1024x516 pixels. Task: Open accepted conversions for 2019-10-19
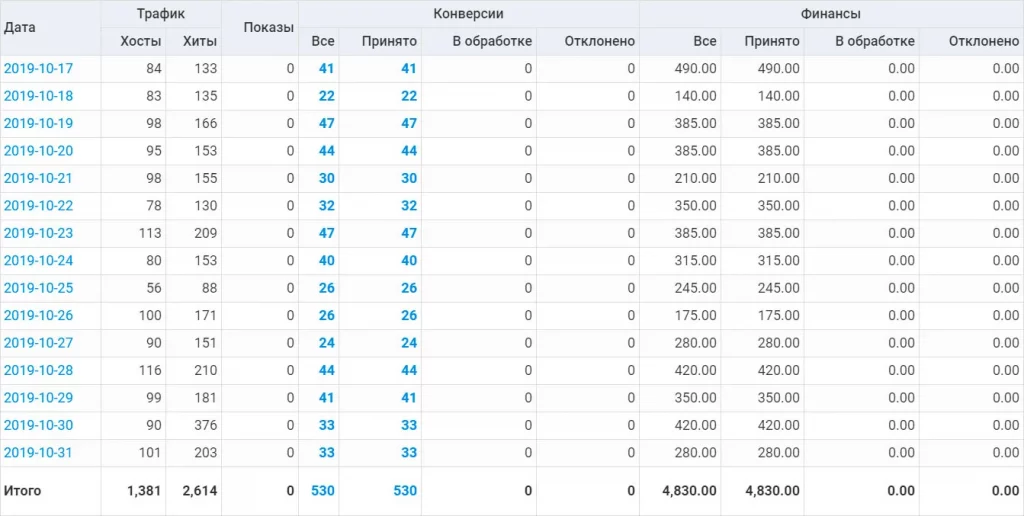pyautogui.click(x=408, y=124)
